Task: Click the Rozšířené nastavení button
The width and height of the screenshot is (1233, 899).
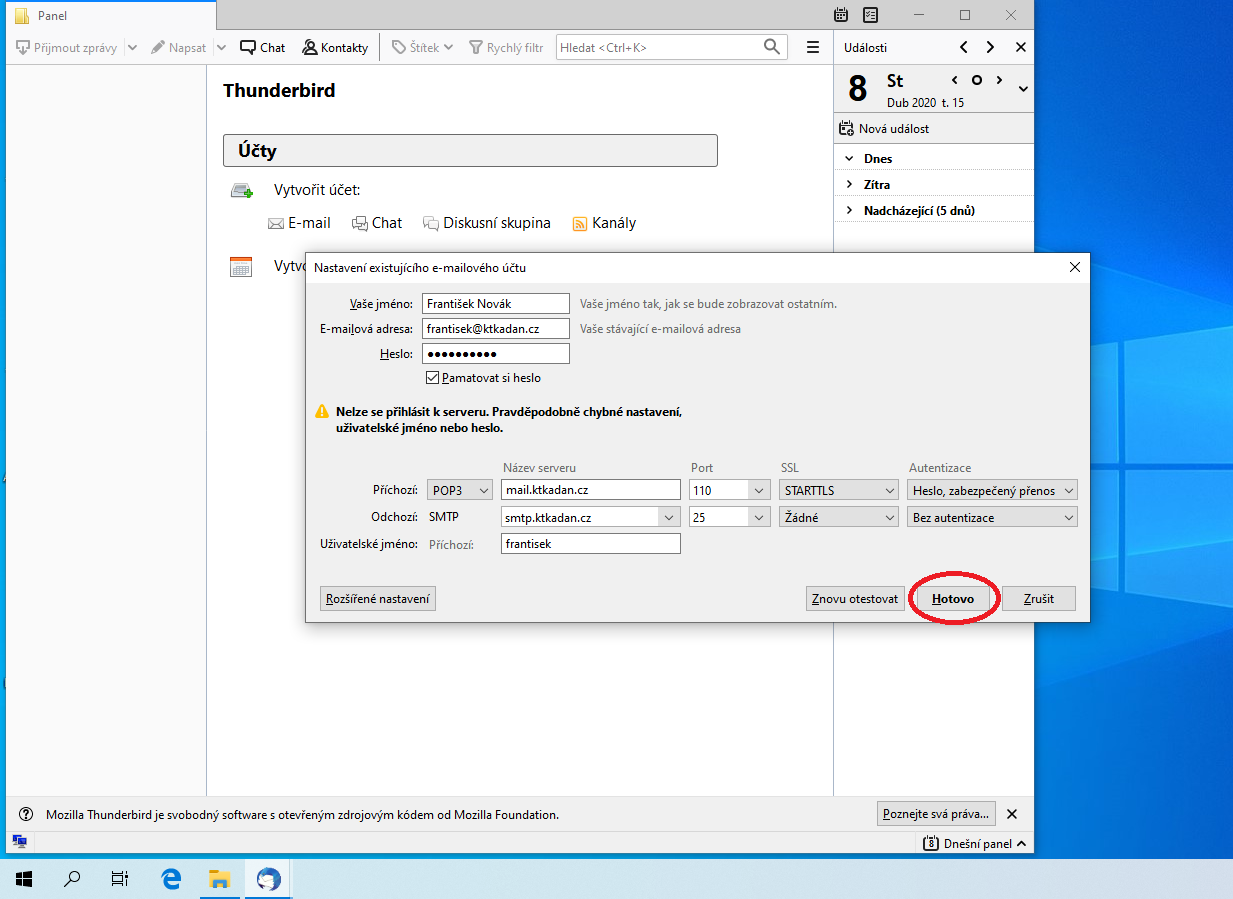Action: [x=378, y=598]
